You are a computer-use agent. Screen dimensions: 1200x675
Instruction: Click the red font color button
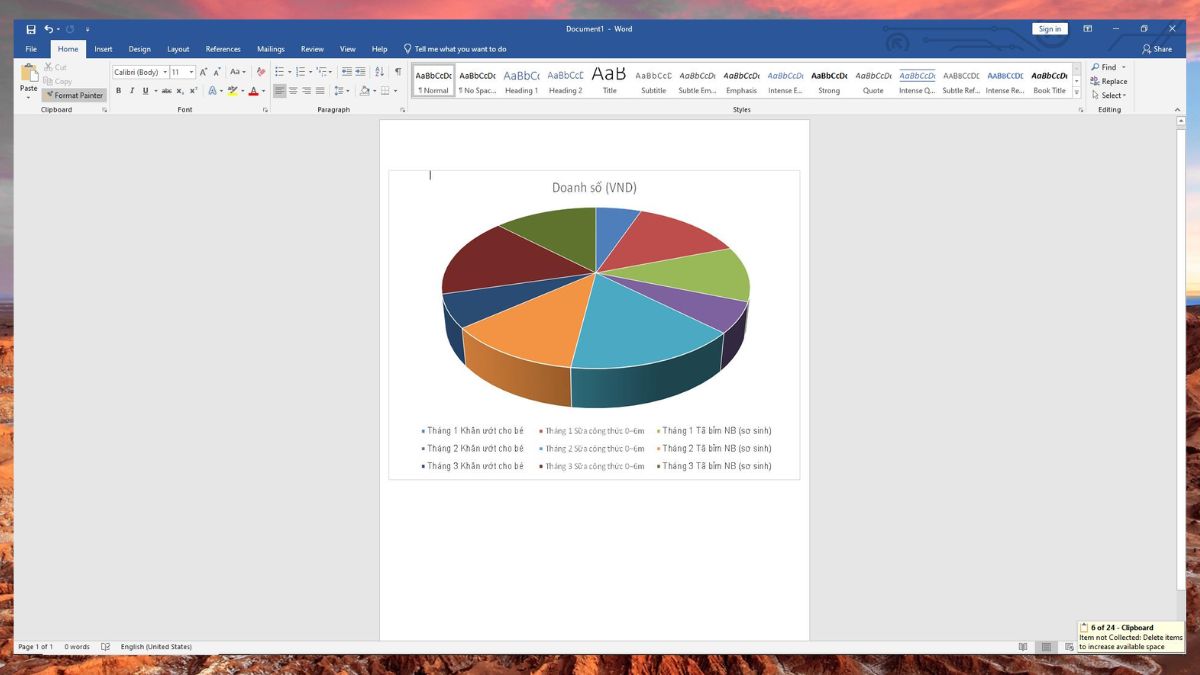(x=253, y=91)
